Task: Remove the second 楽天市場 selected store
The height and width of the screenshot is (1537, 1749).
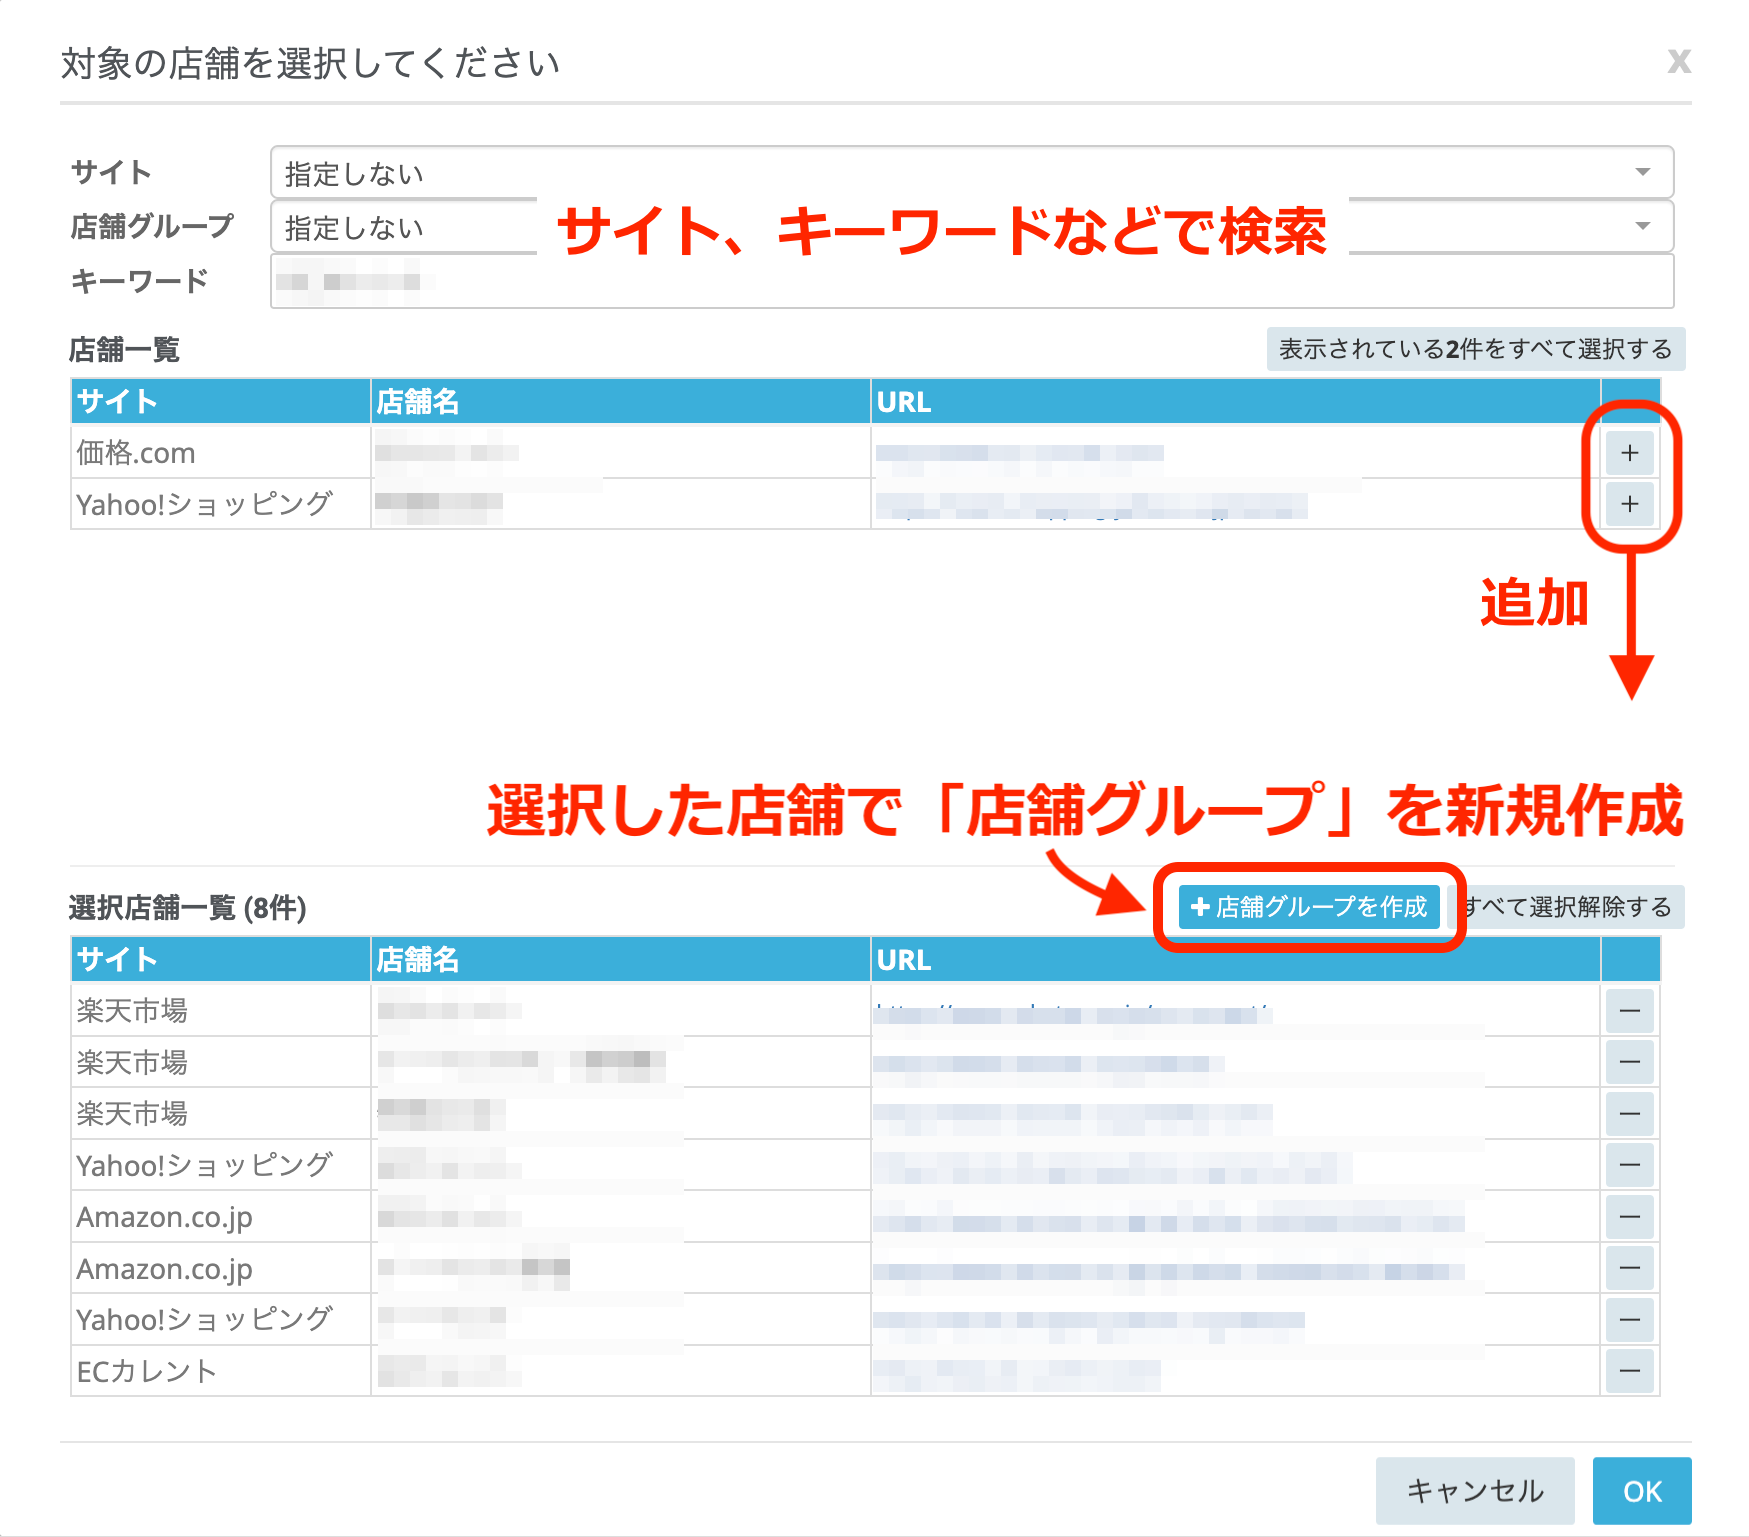Action: pos(1629,1062)
